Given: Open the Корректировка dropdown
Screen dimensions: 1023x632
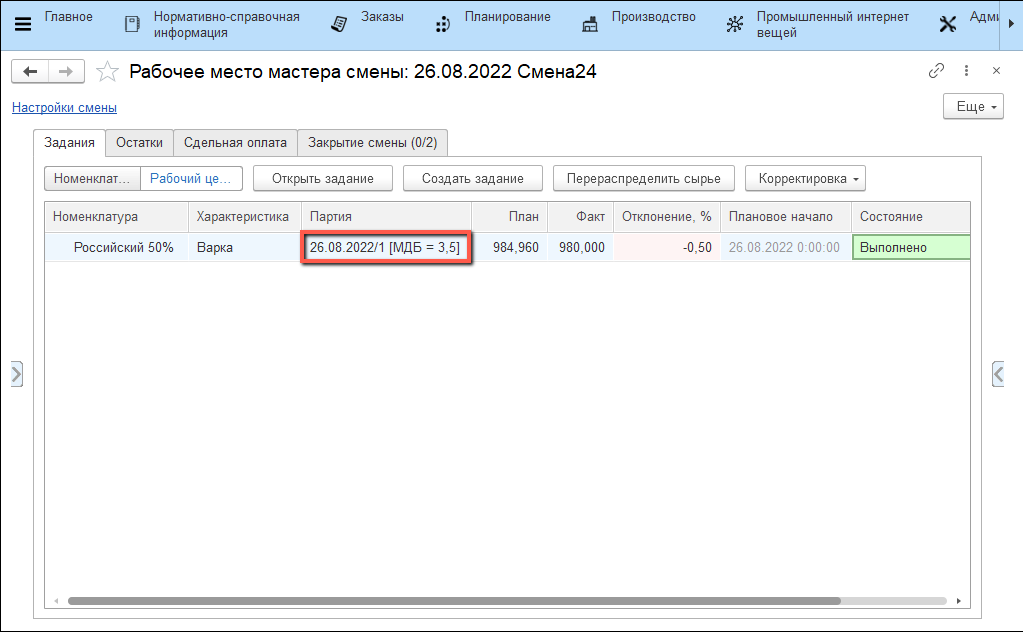Looking at the screenshot, I should (805, 178).
